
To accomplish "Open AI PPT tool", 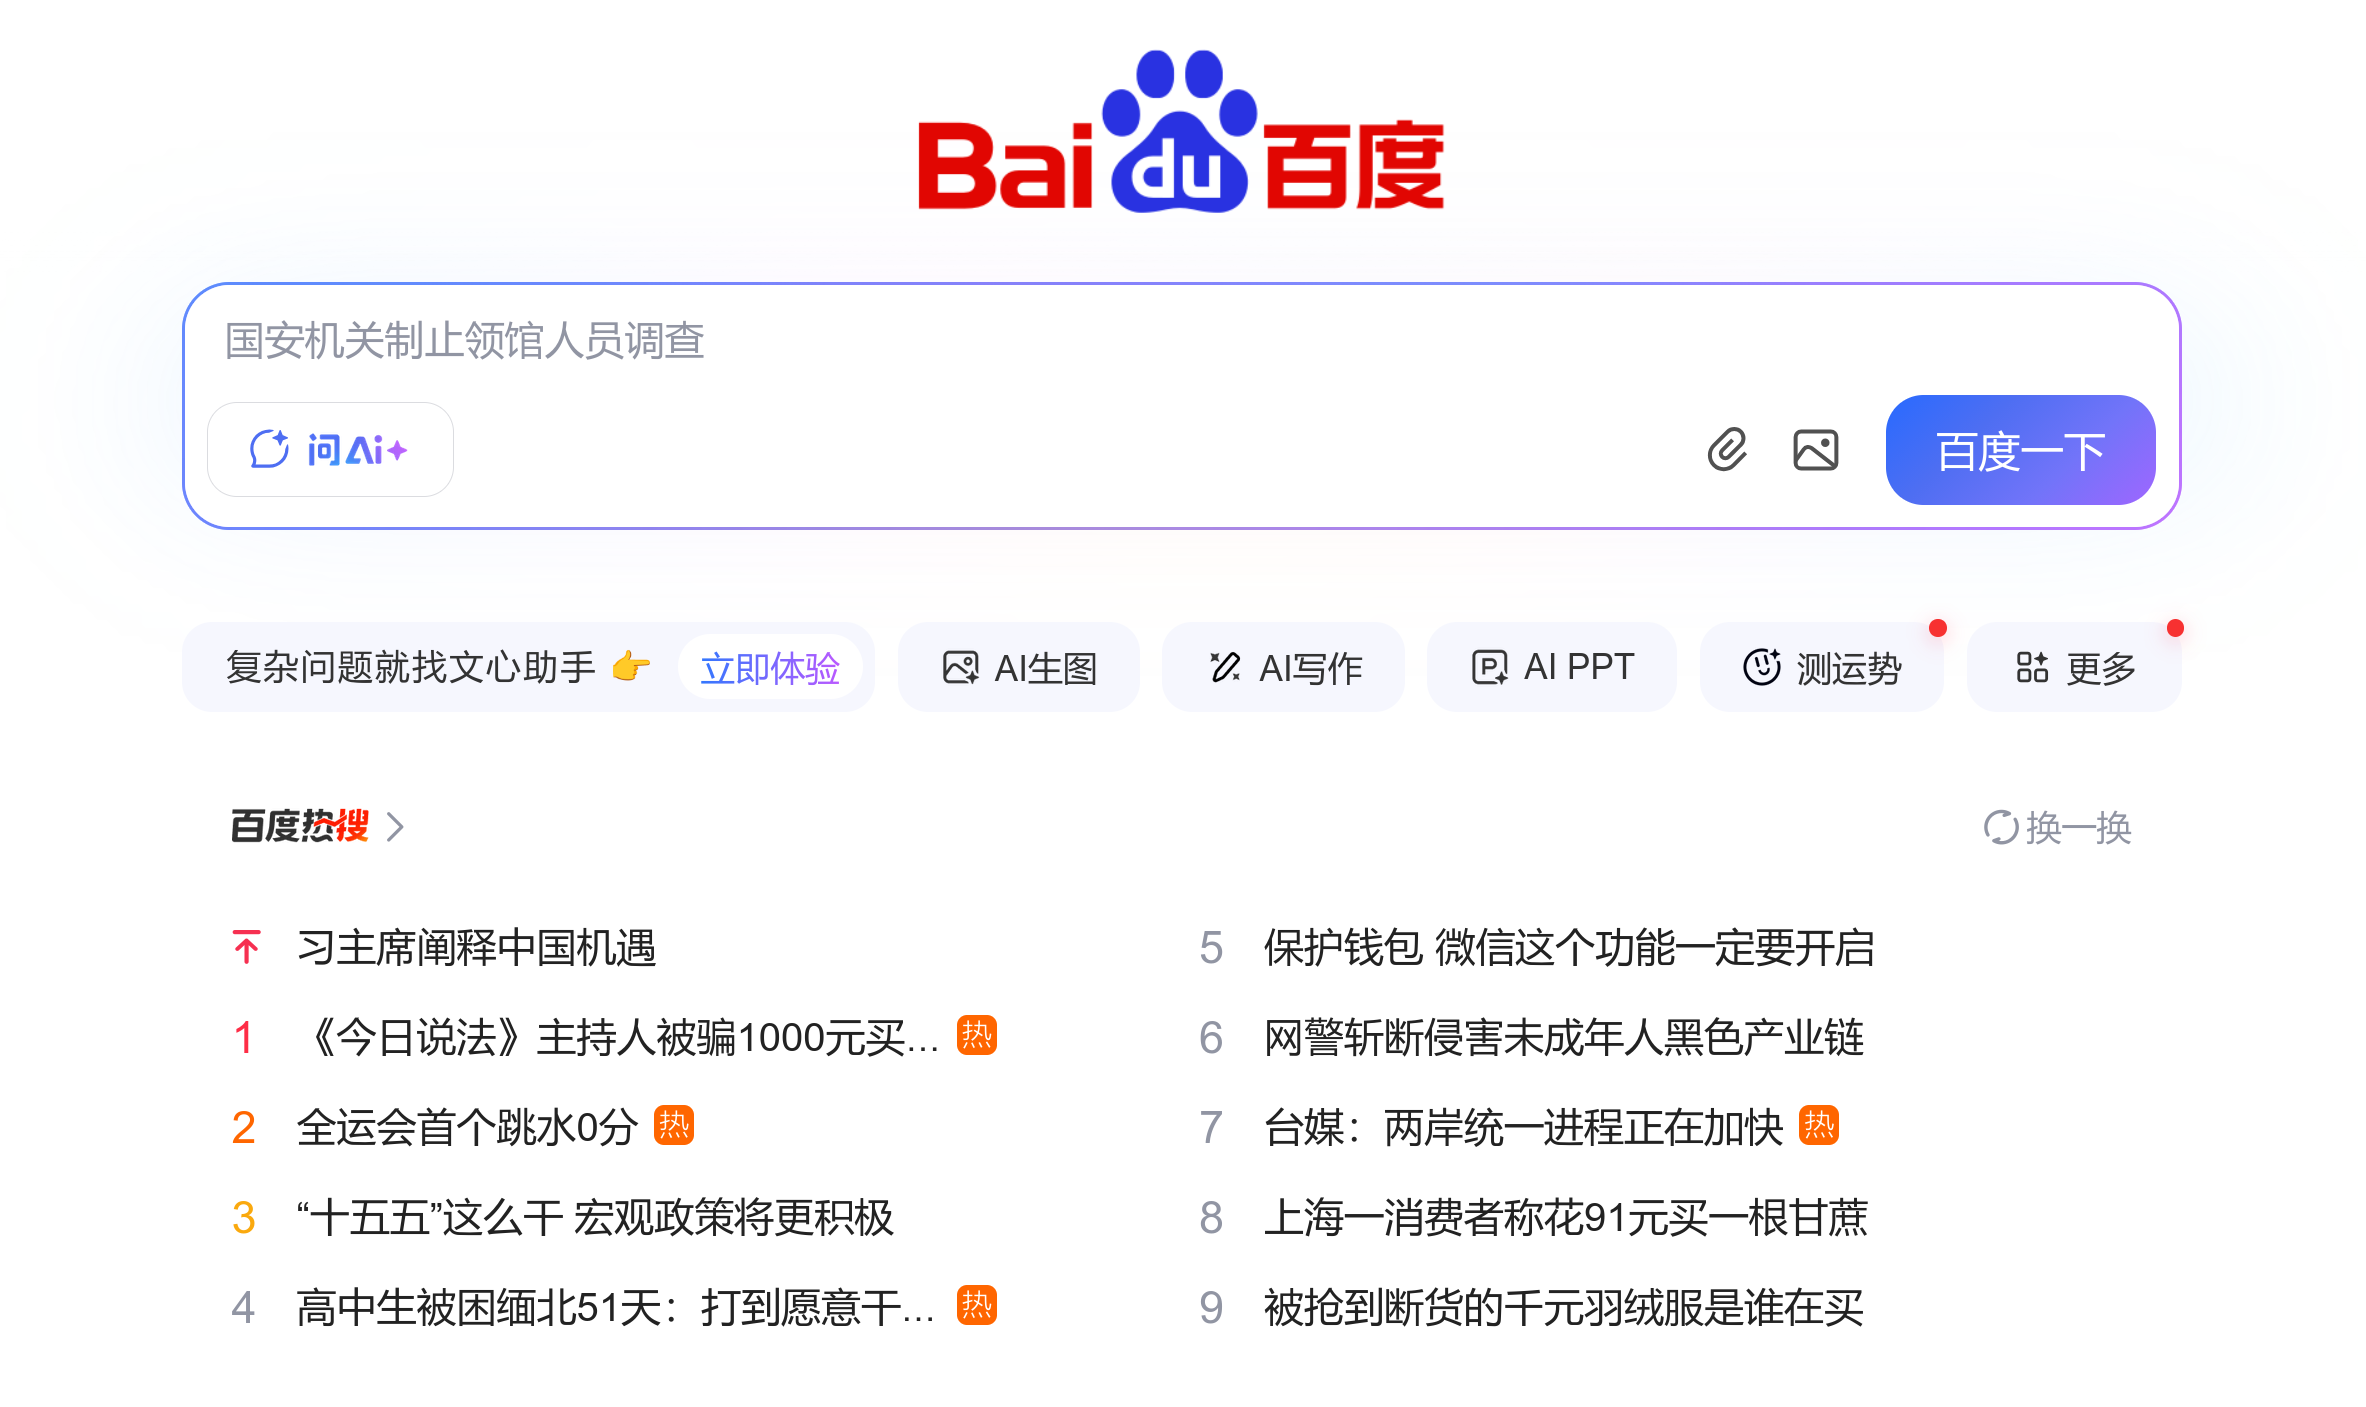I will point(1552,667).
